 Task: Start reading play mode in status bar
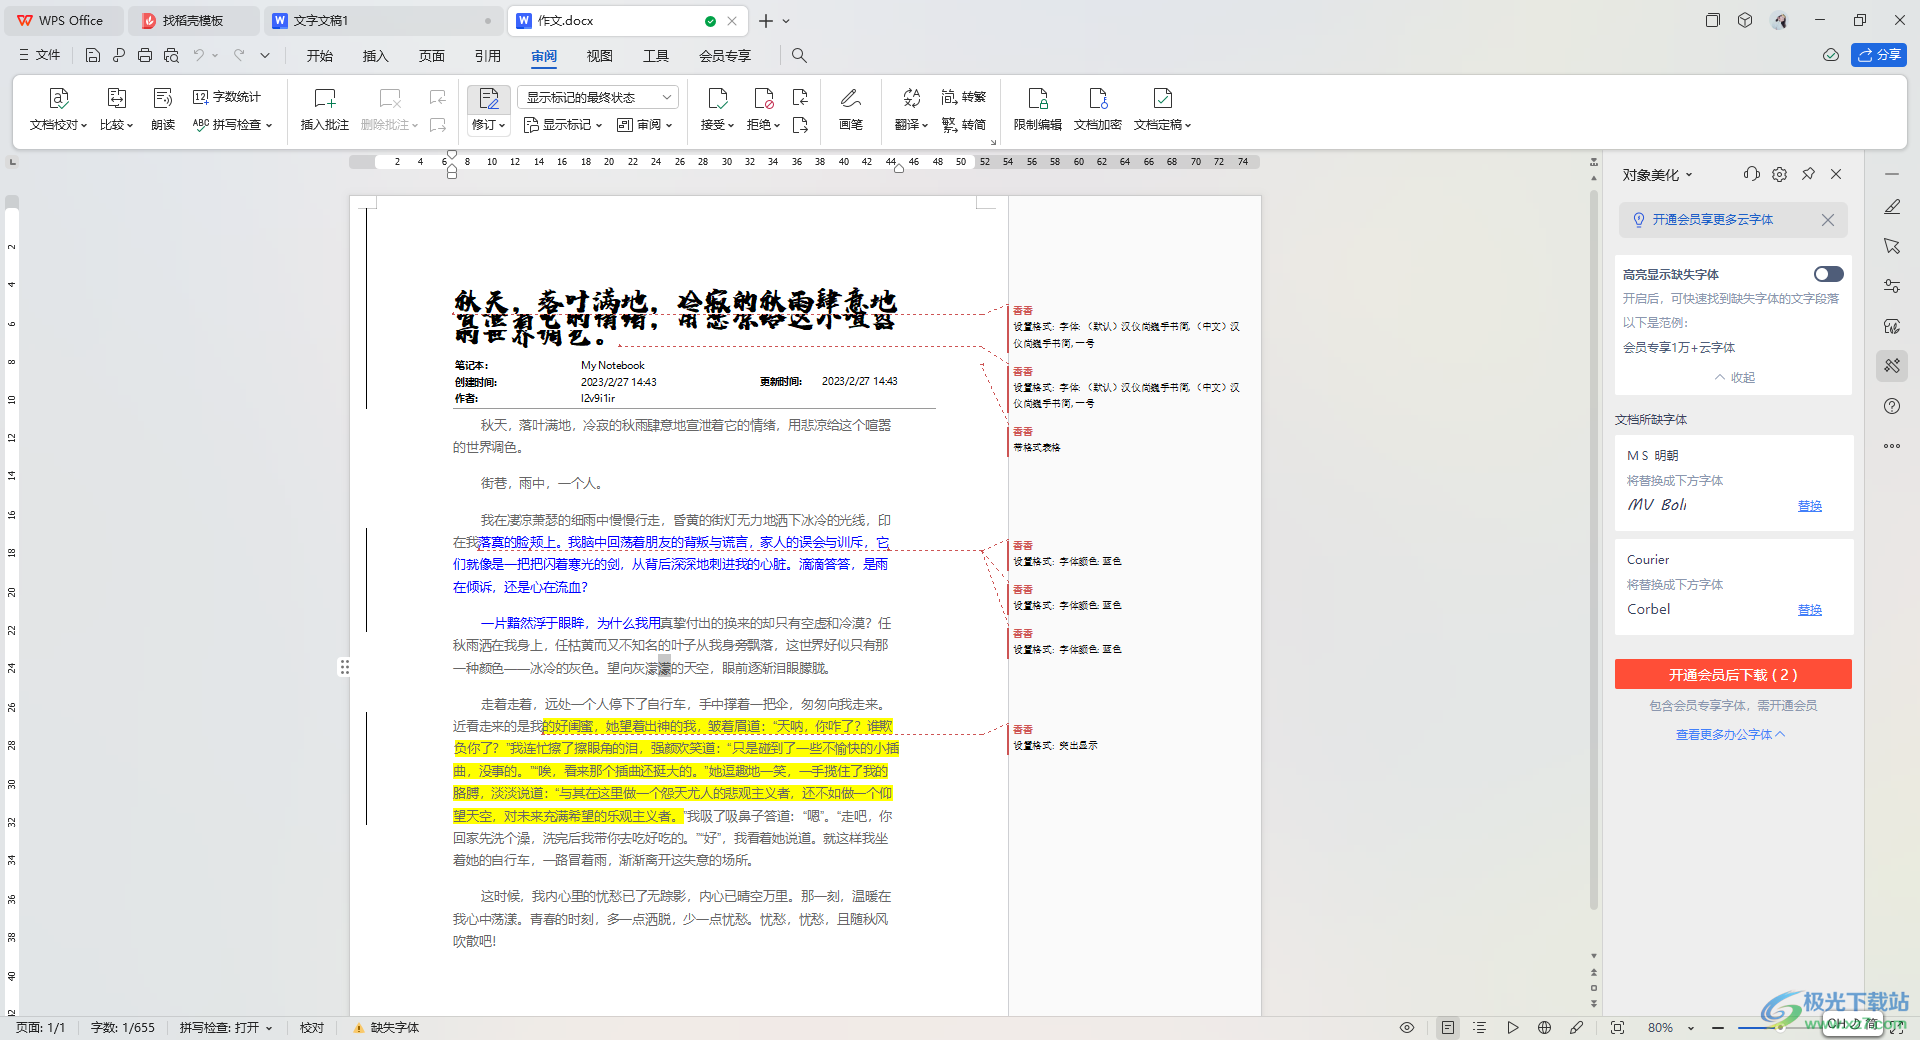(x=1513, y=1027)
